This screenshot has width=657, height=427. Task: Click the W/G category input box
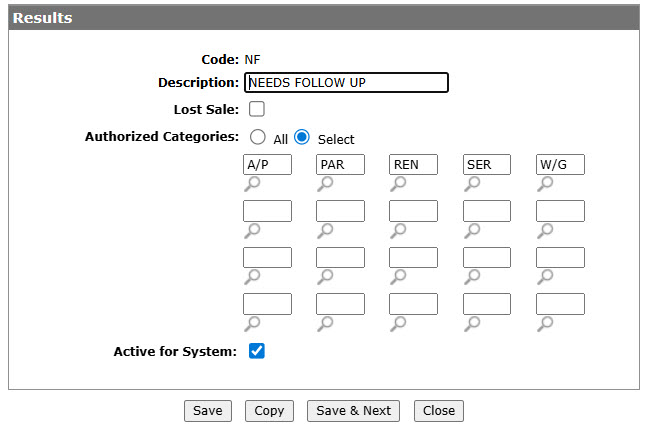[560, 165]
